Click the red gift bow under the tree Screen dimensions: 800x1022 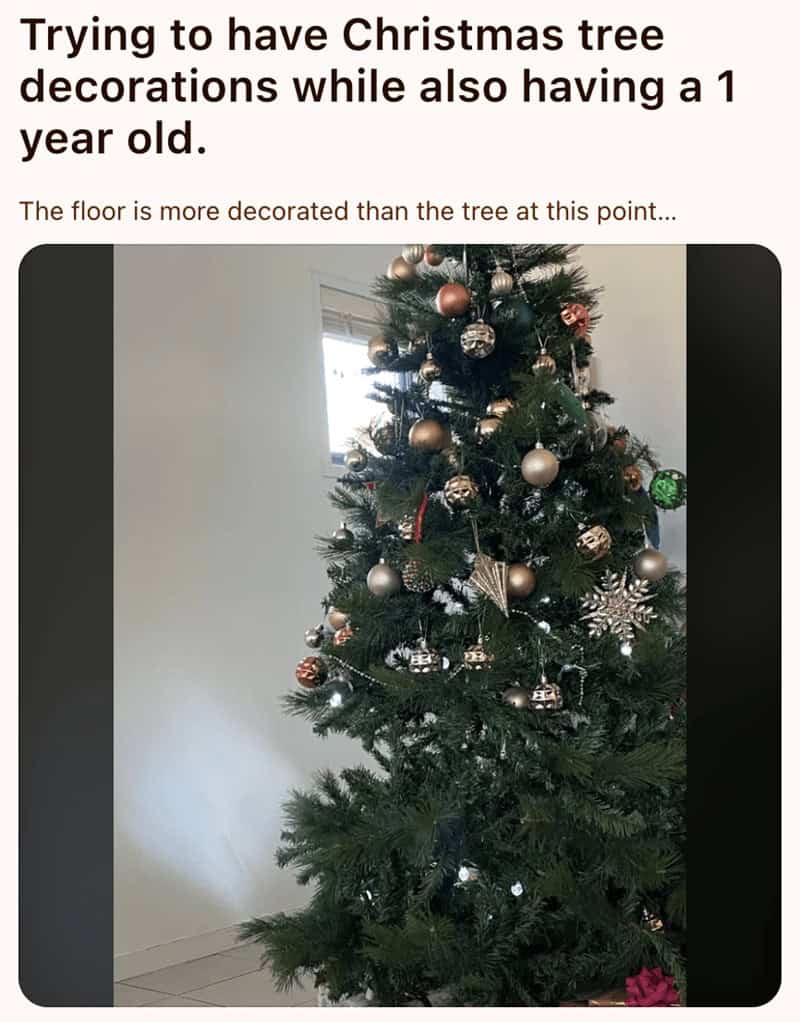pos(652,987)
